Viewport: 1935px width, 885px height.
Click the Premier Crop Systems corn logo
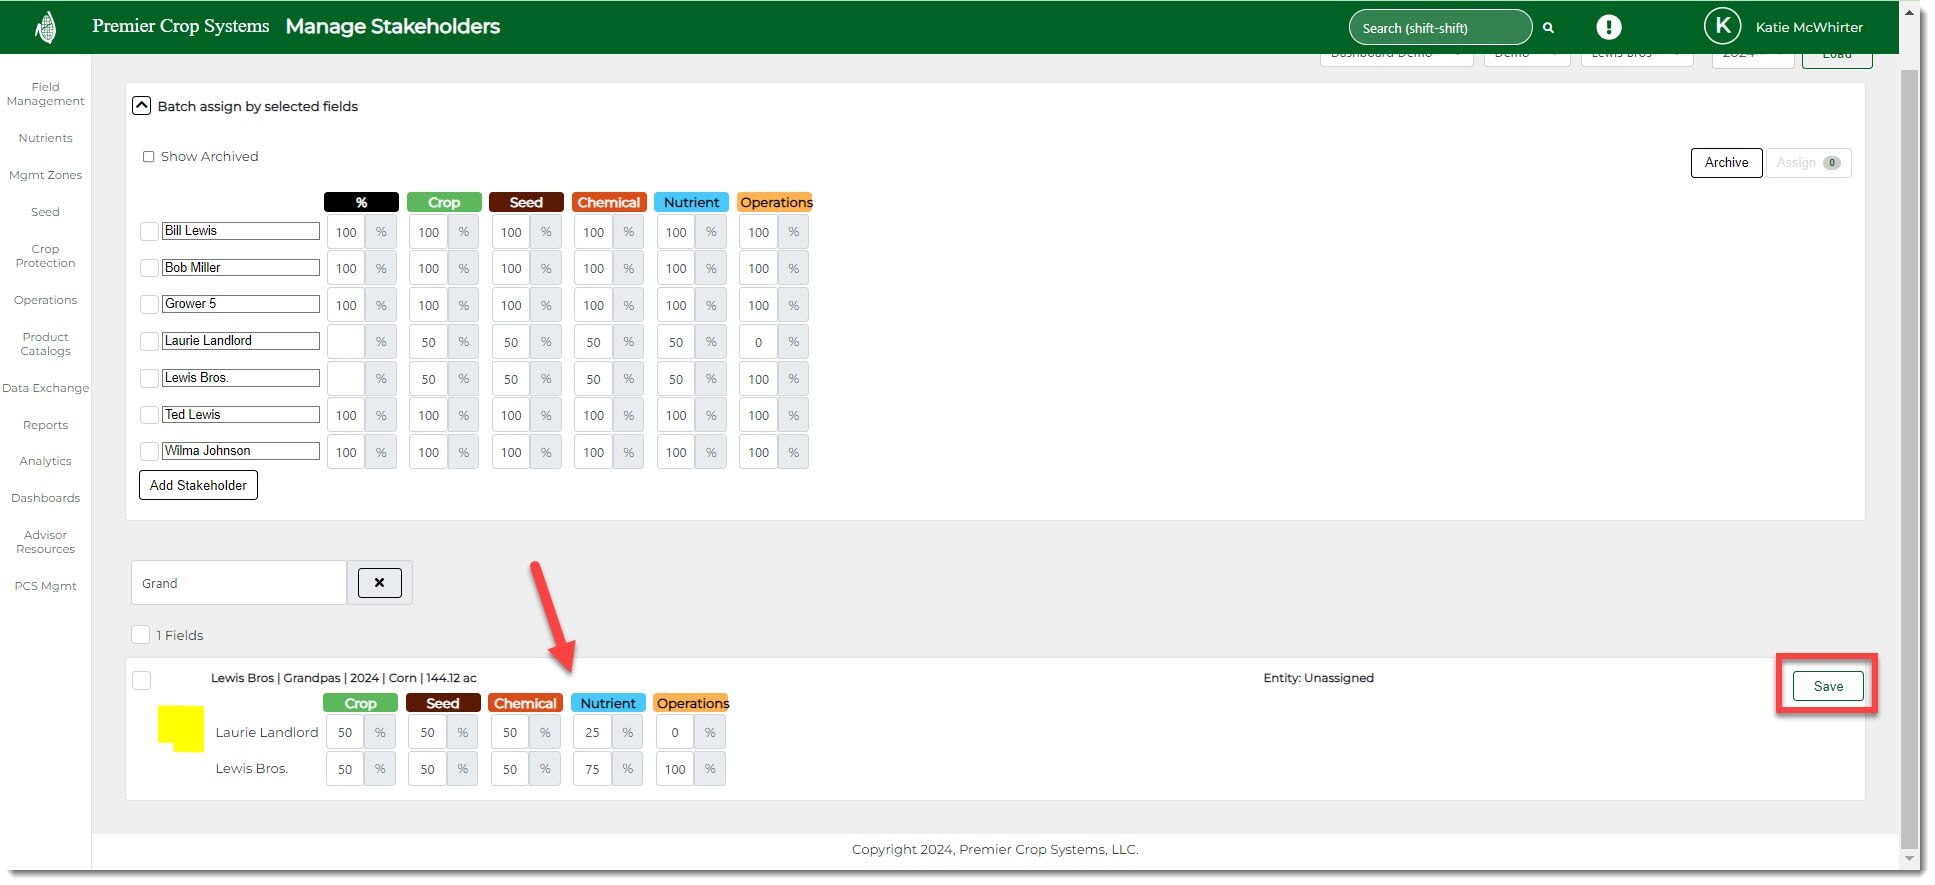[45, 27]
